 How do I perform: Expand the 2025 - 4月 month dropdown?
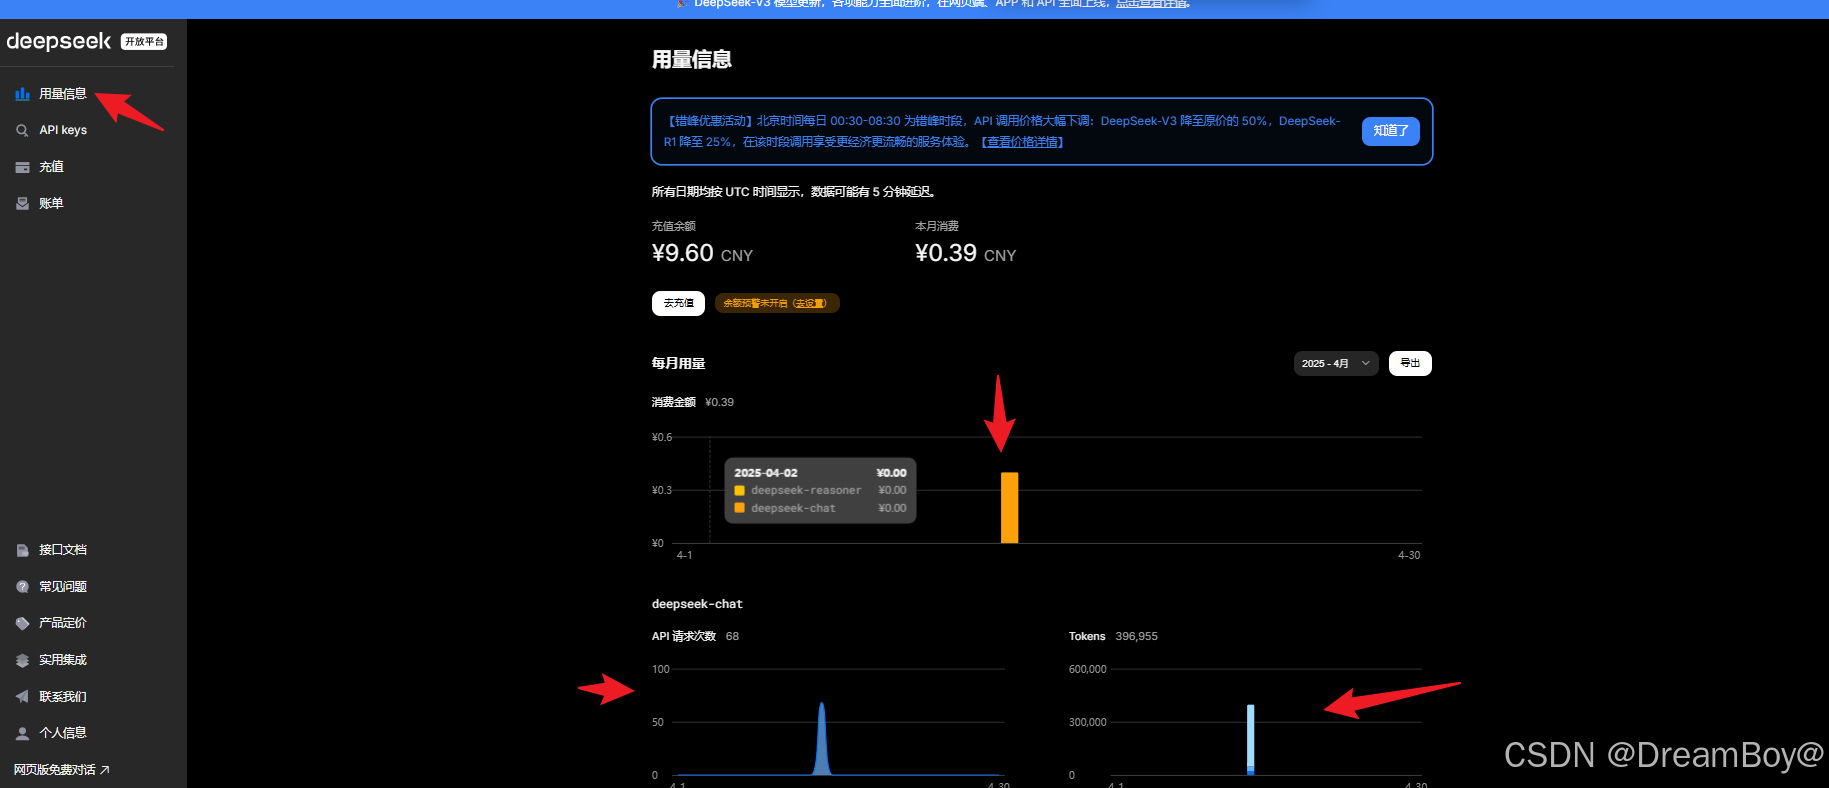[1335, 363]
